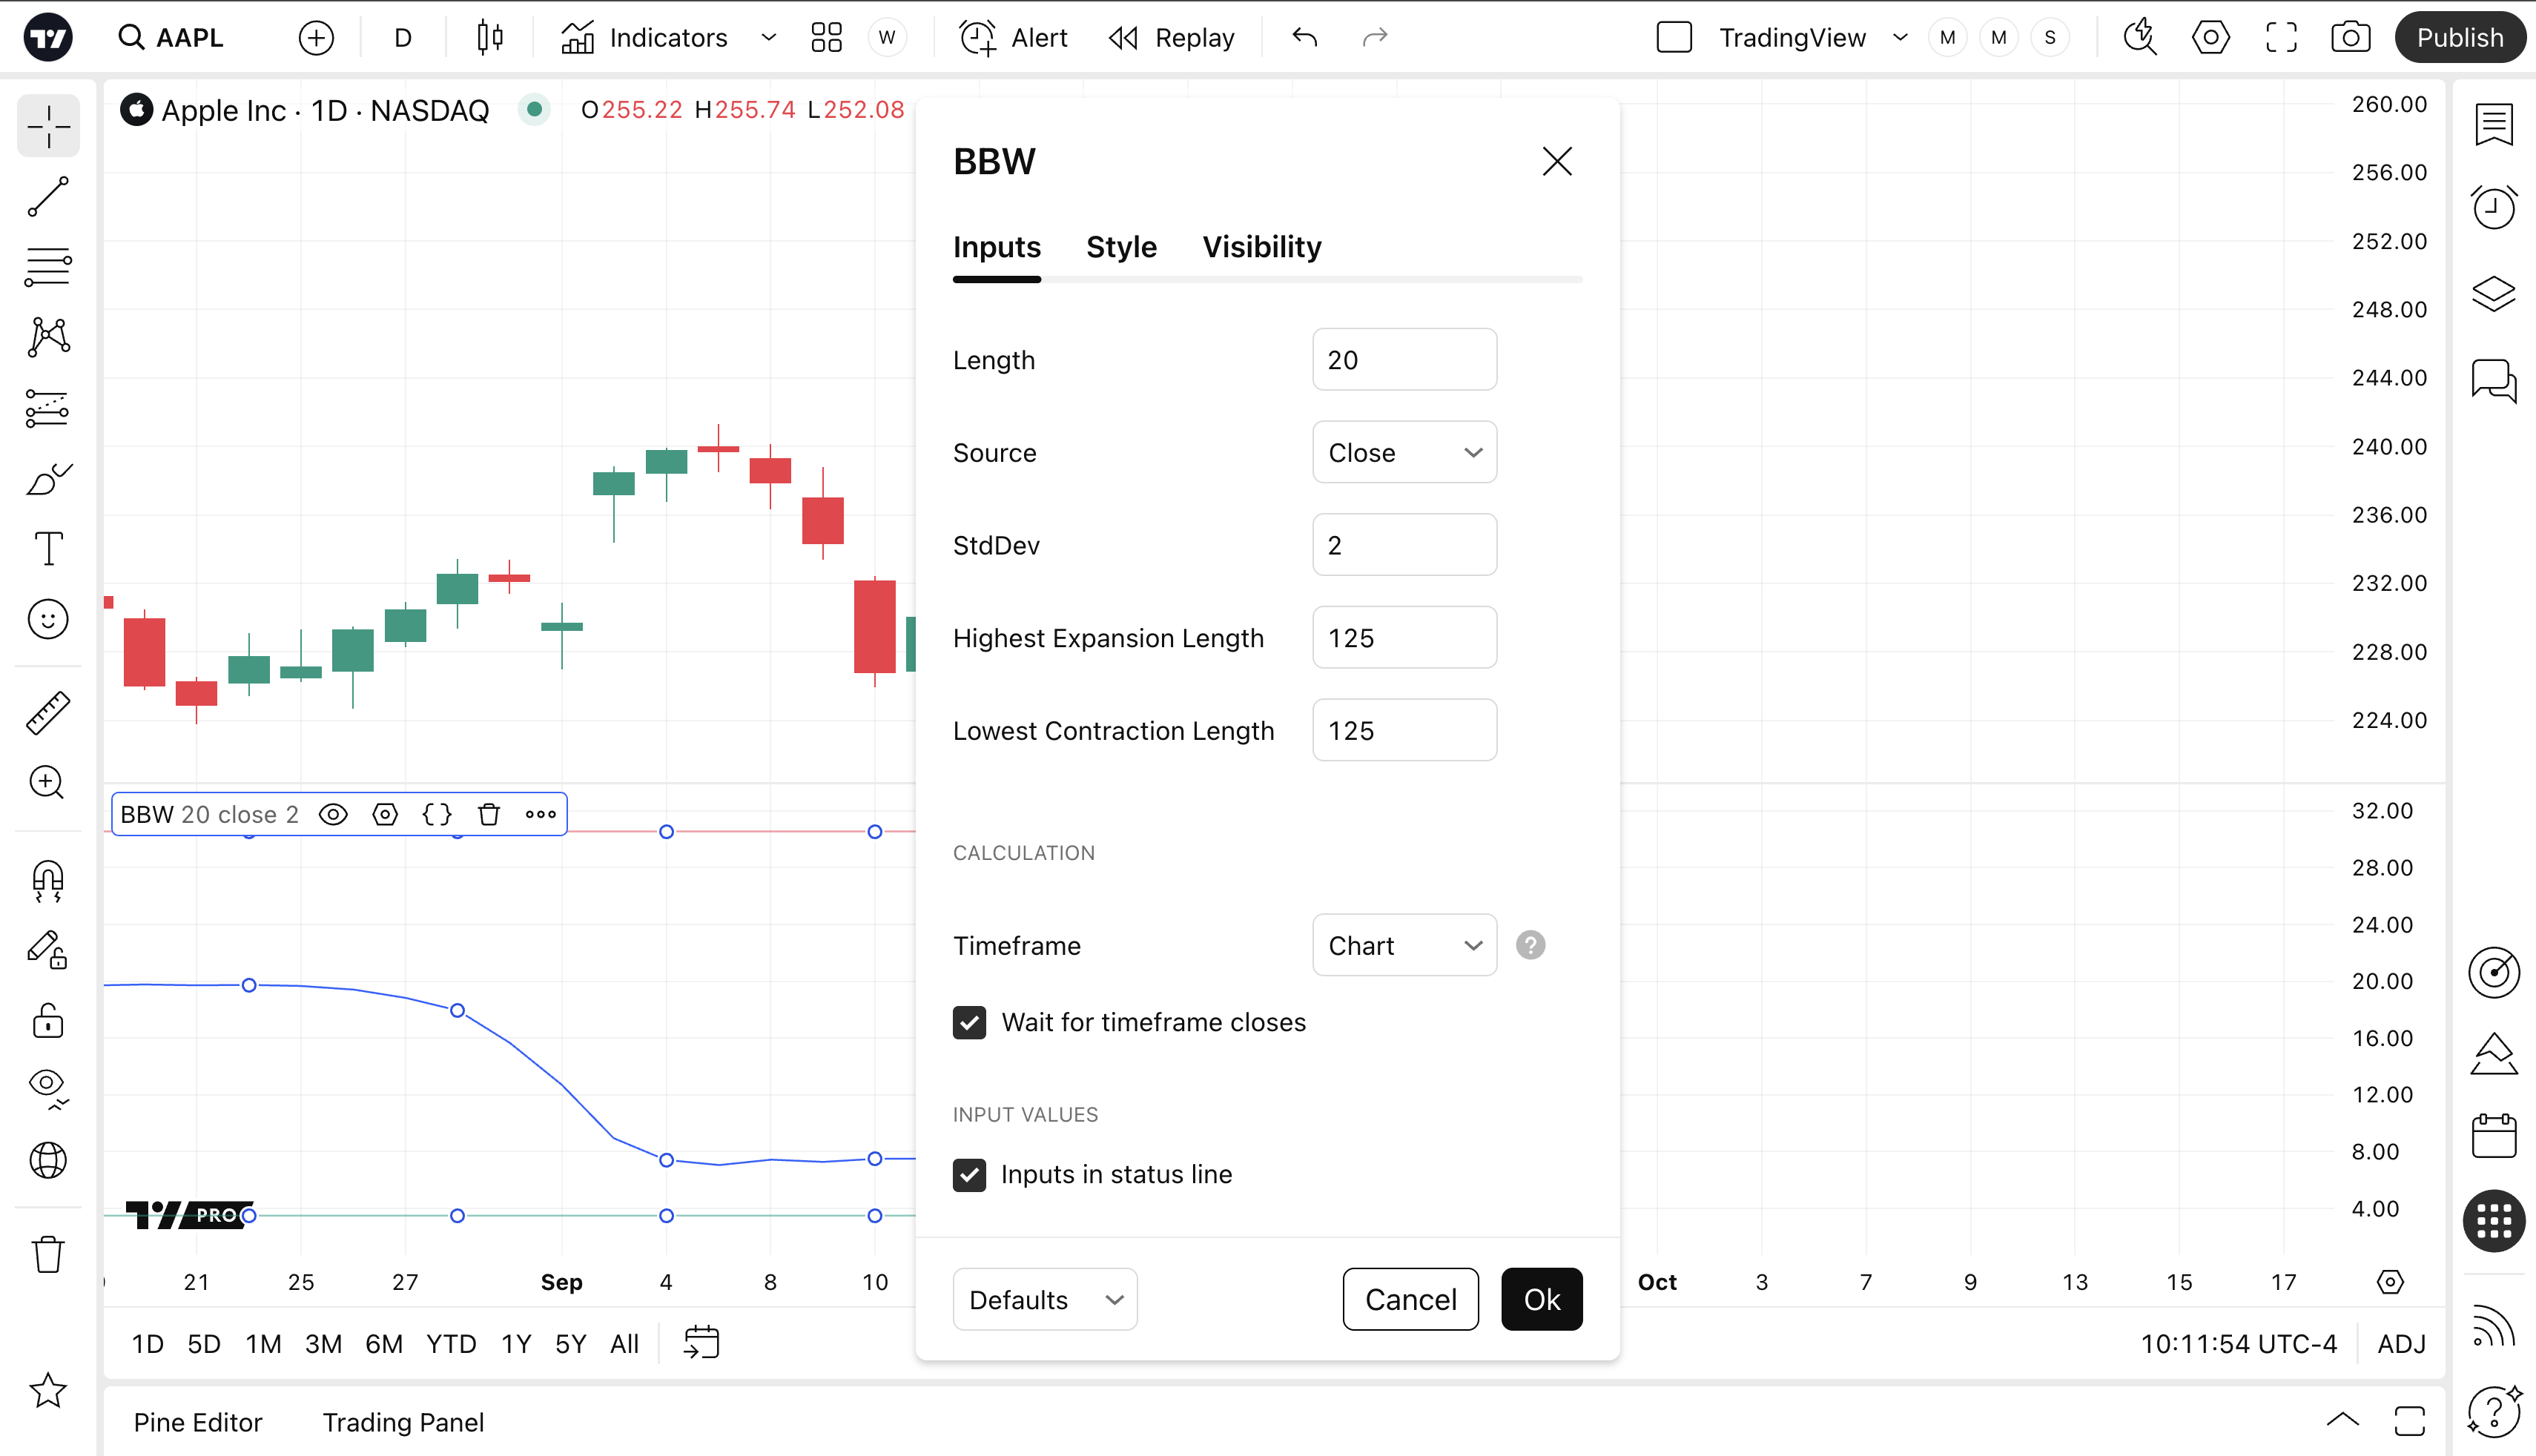Select the Trend Line drawing tool
The height and width of the screenshot is (1456, 2536).
[x=48, y=197]
